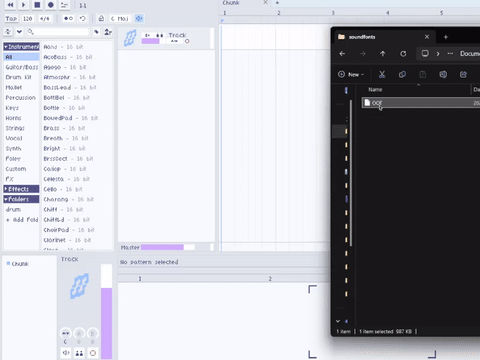
Task: Select the tempo field showing 120
Action: point(28,19)
